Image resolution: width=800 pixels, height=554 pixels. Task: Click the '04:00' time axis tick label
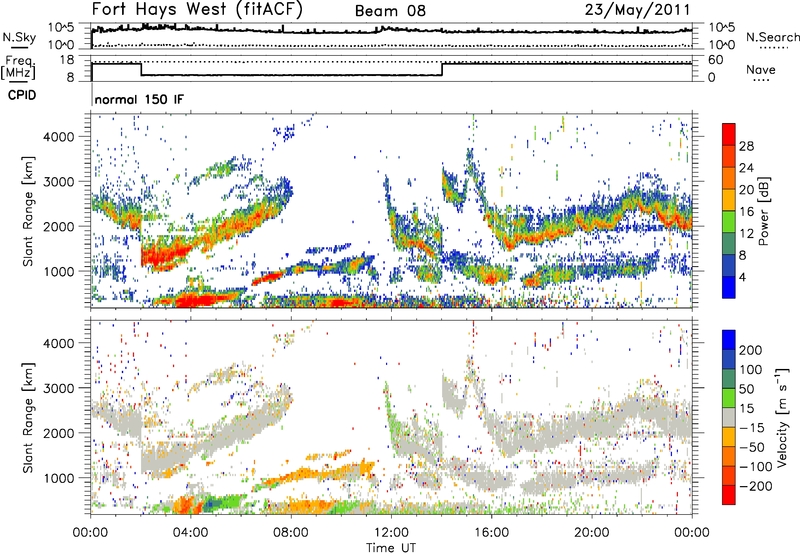coord(191,533)
